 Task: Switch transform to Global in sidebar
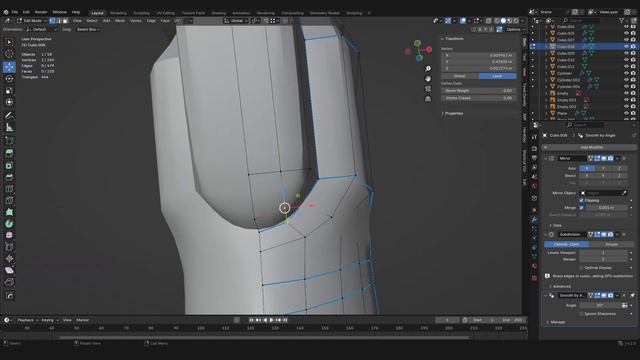pyautogui.click(x=460, y=76)
